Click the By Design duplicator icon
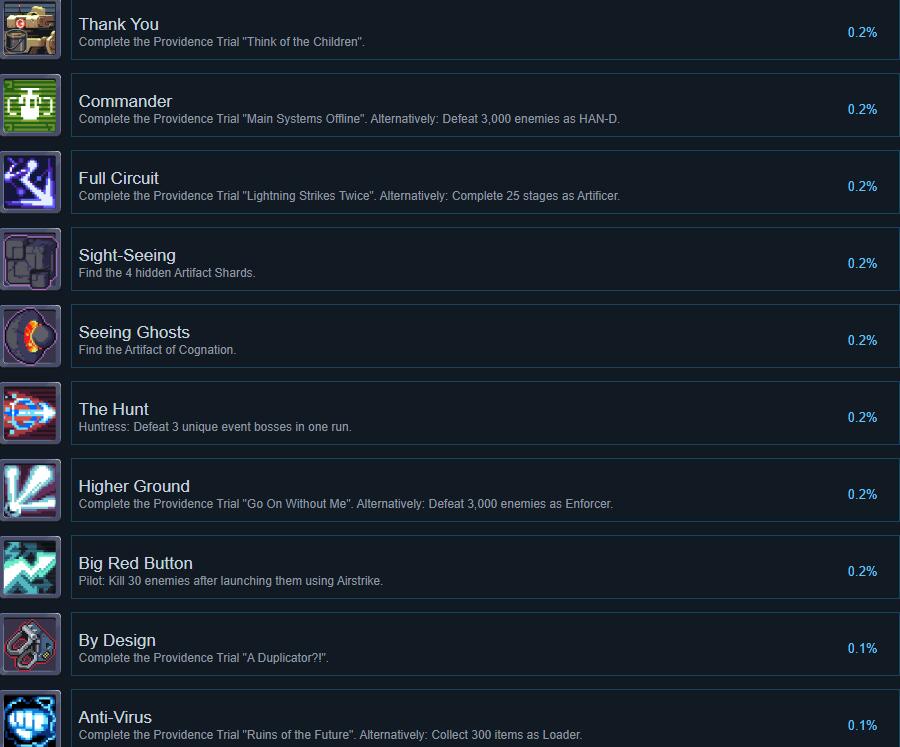The image size is (900, 747). tap(30, 644)
